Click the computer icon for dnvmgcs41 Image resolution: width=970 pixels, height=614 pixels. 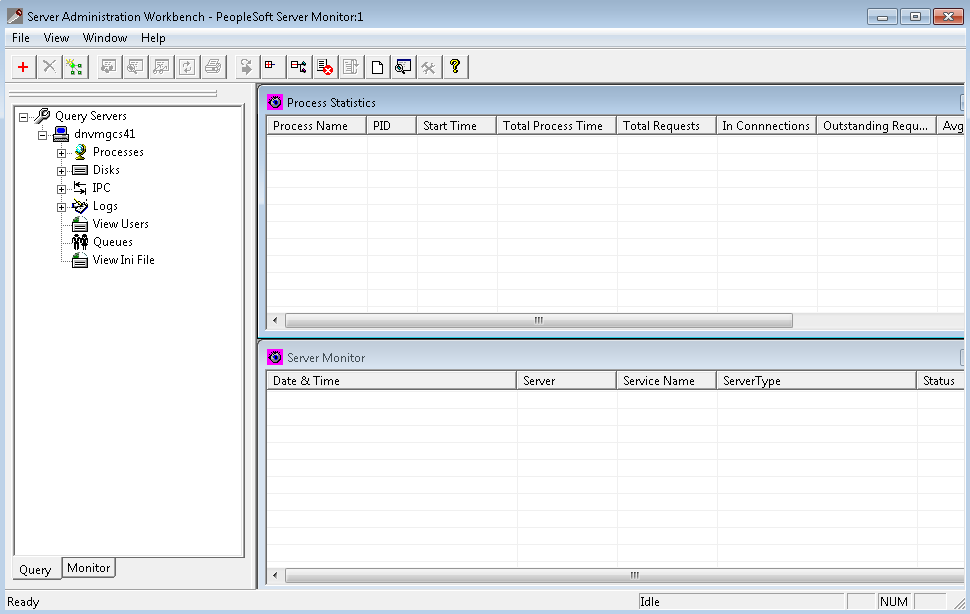(61, 134)
